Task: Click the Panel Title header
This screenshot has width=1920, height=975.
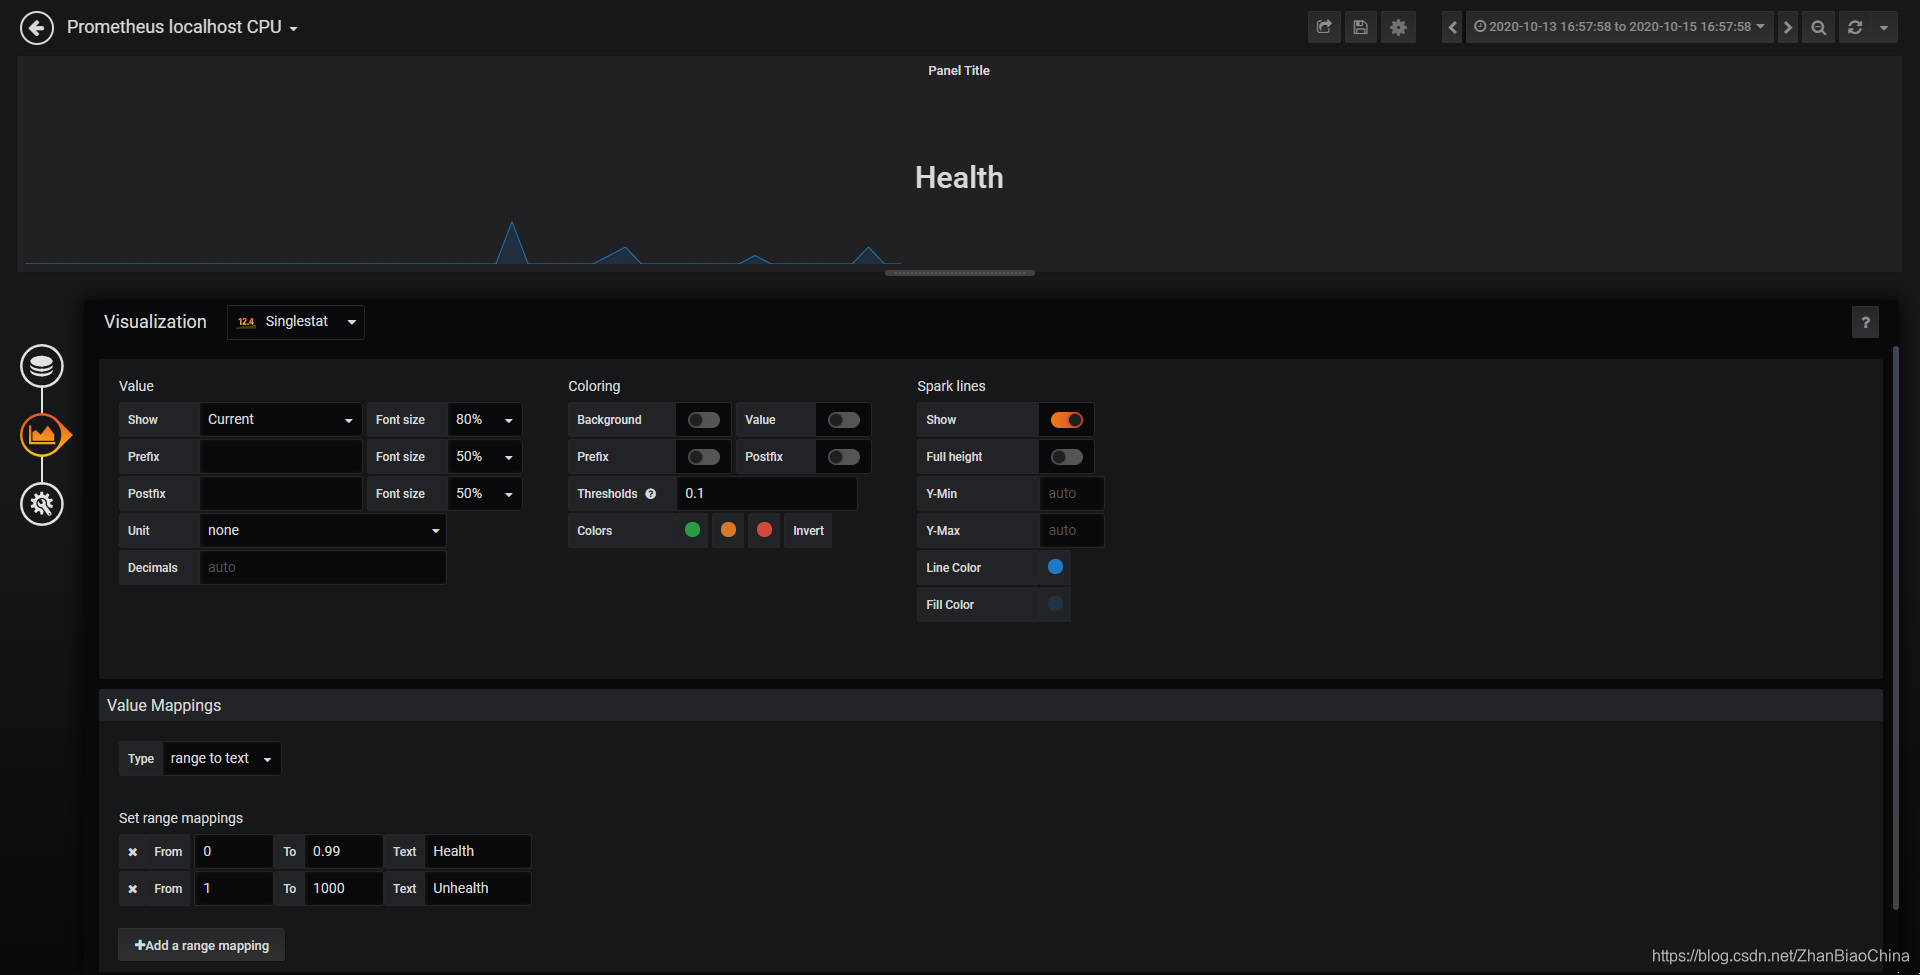Action: (959, 71)
